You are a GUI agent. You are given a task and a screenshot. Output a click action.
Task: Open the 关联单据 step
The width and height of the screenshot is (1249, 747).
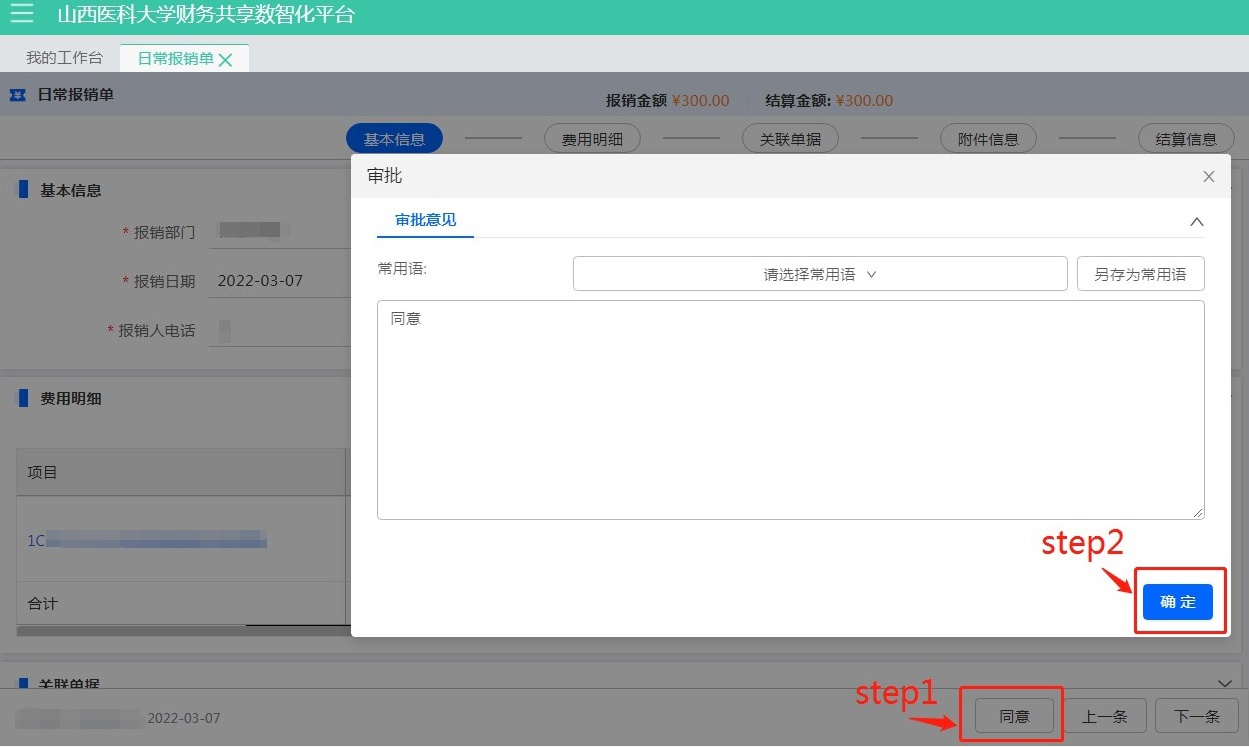pyautogui.click(x=790, y=139)
